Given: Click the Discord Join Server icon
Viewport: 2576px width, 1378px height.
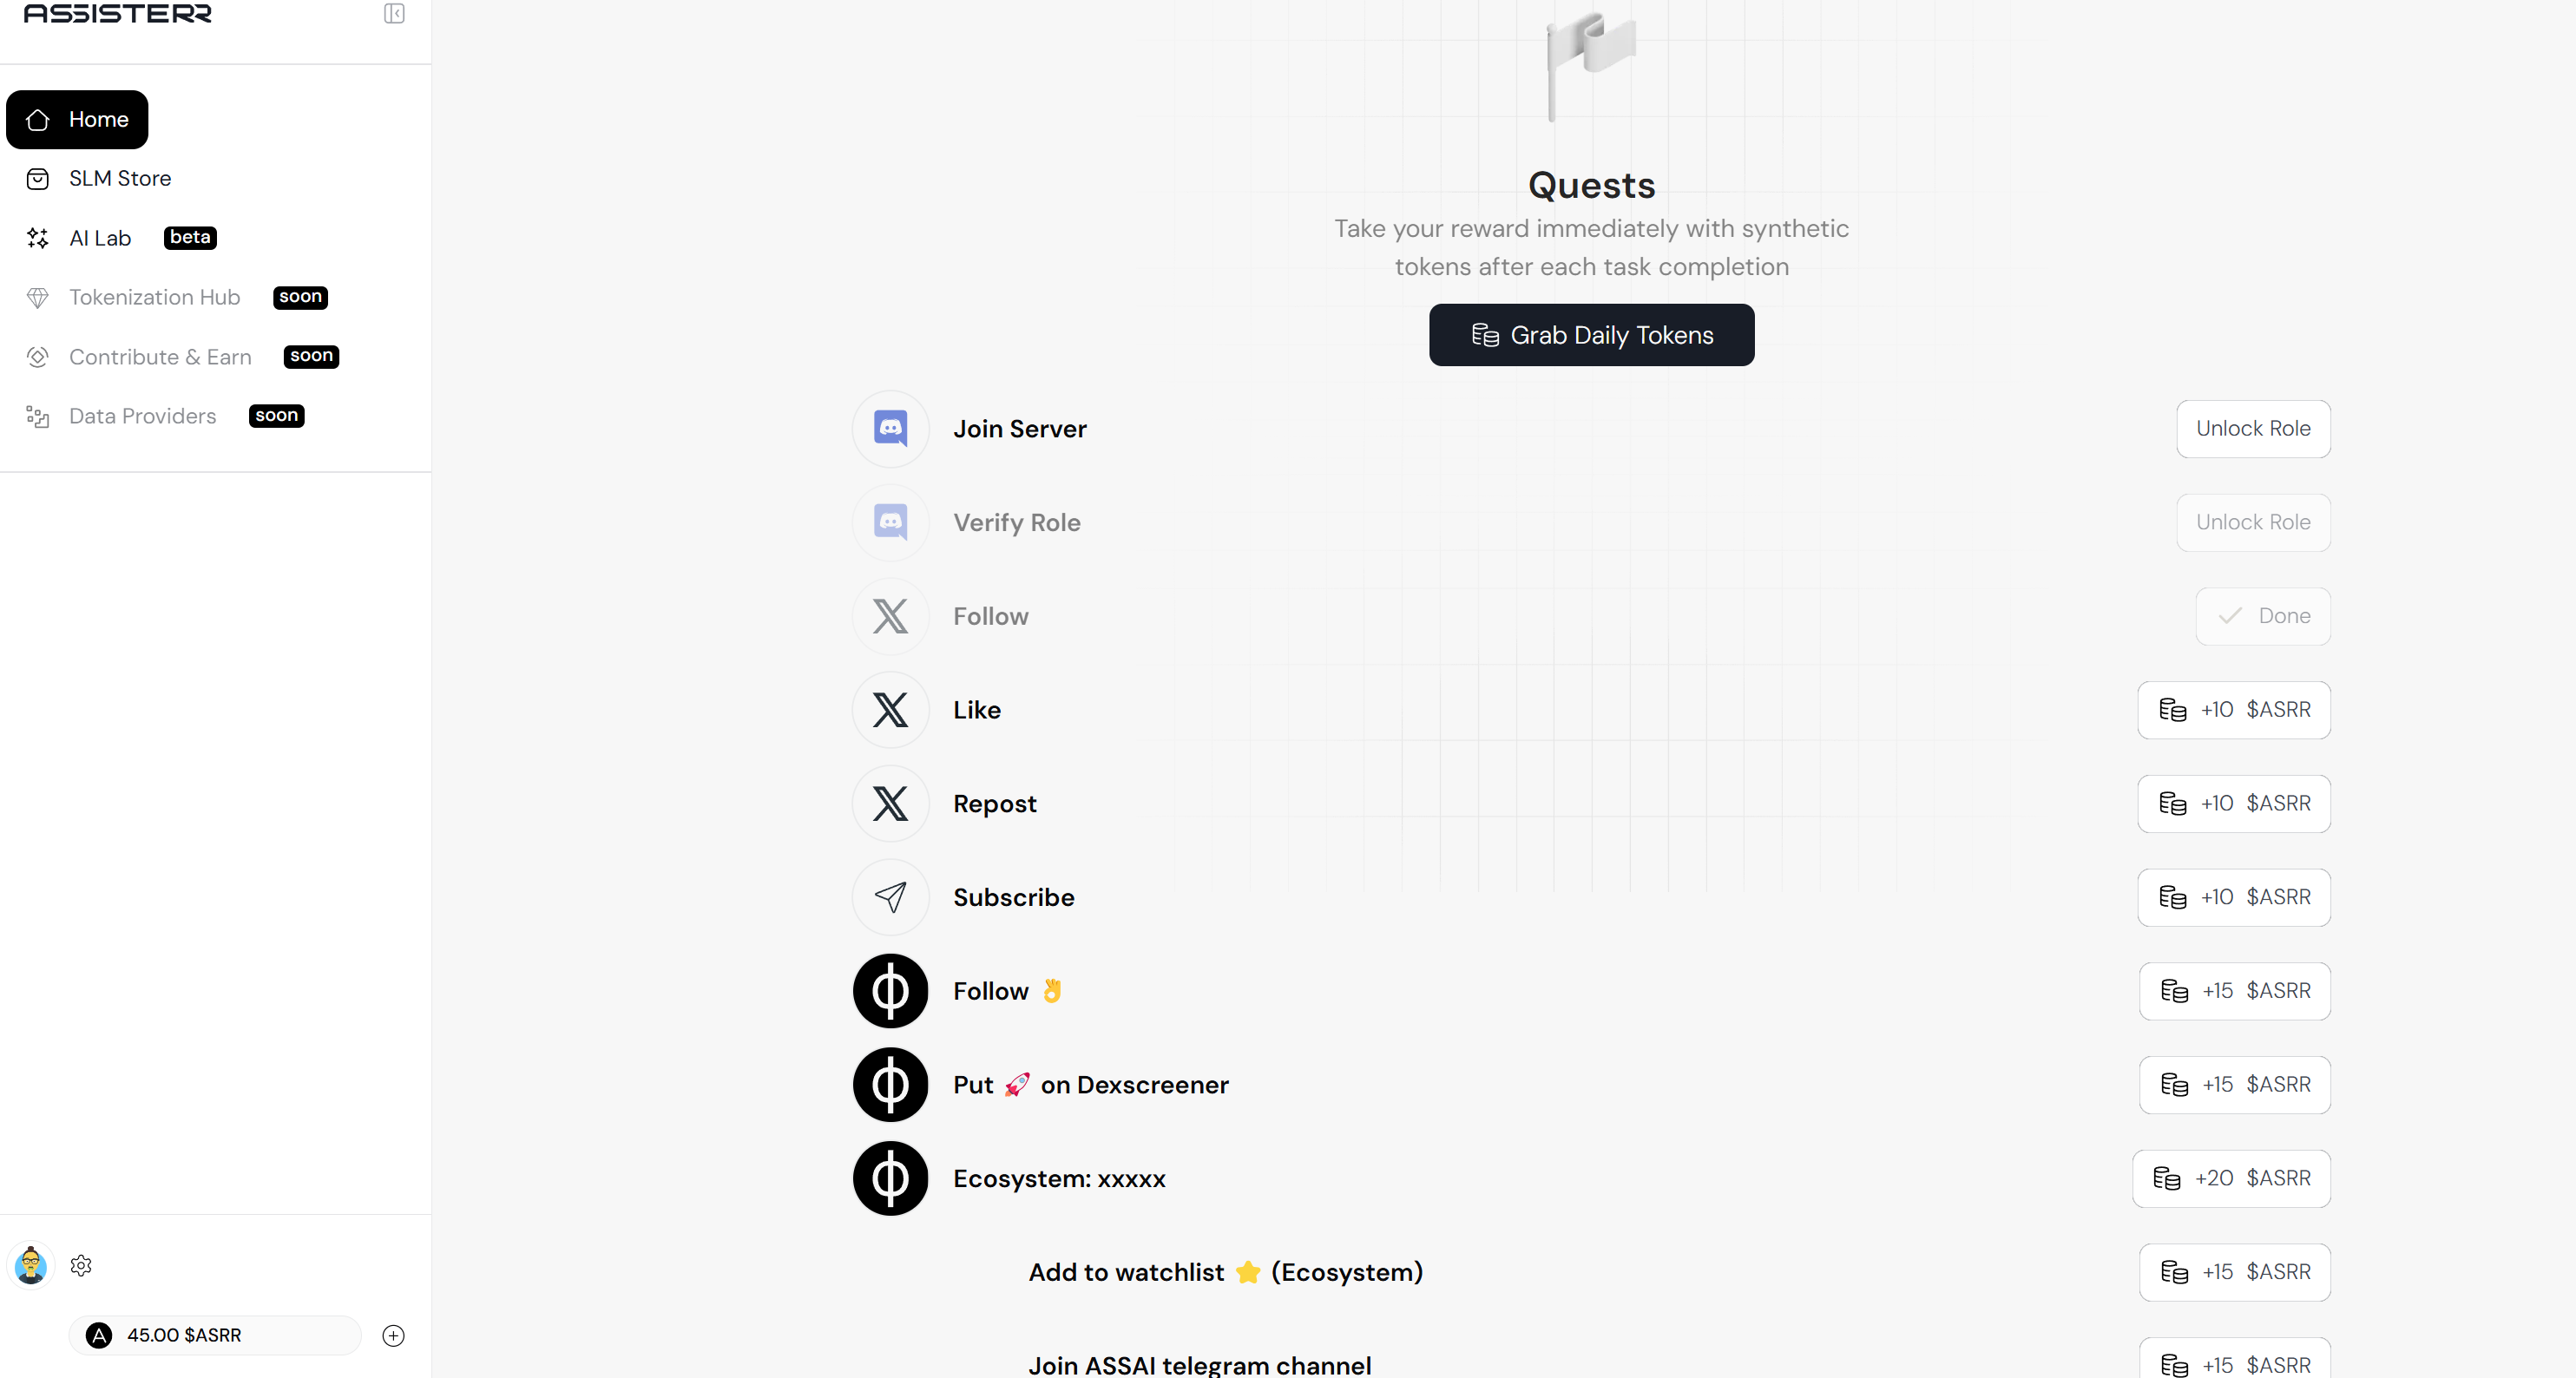Looking at the screenshot, I should [890, 428].
